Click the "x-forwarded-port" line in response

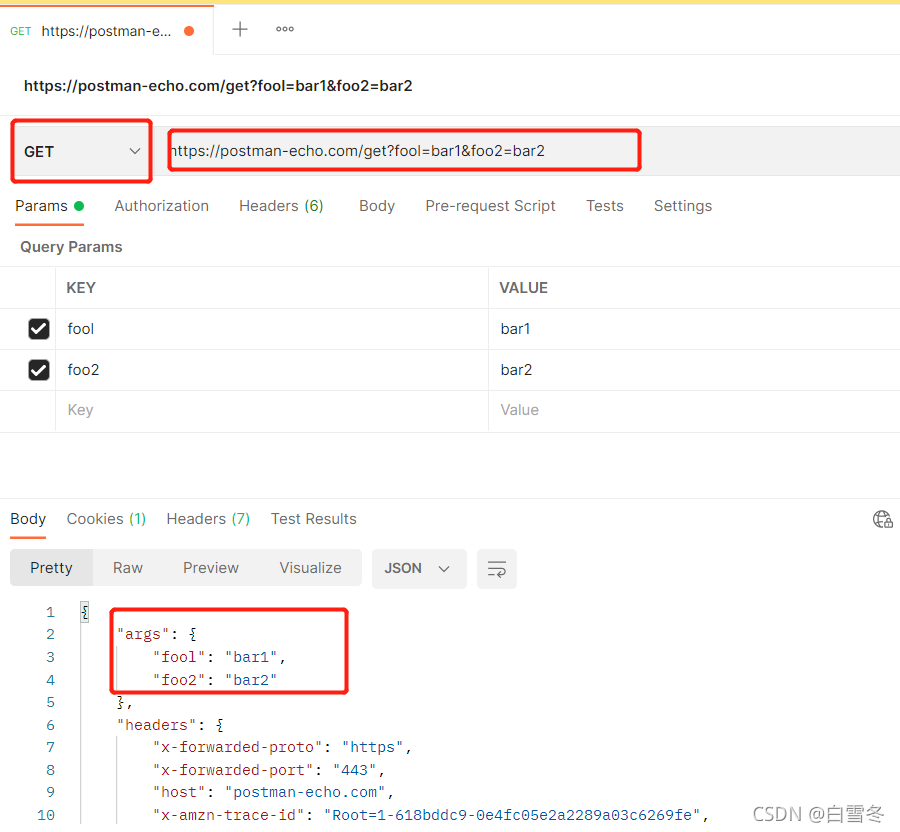click(268, 770)
